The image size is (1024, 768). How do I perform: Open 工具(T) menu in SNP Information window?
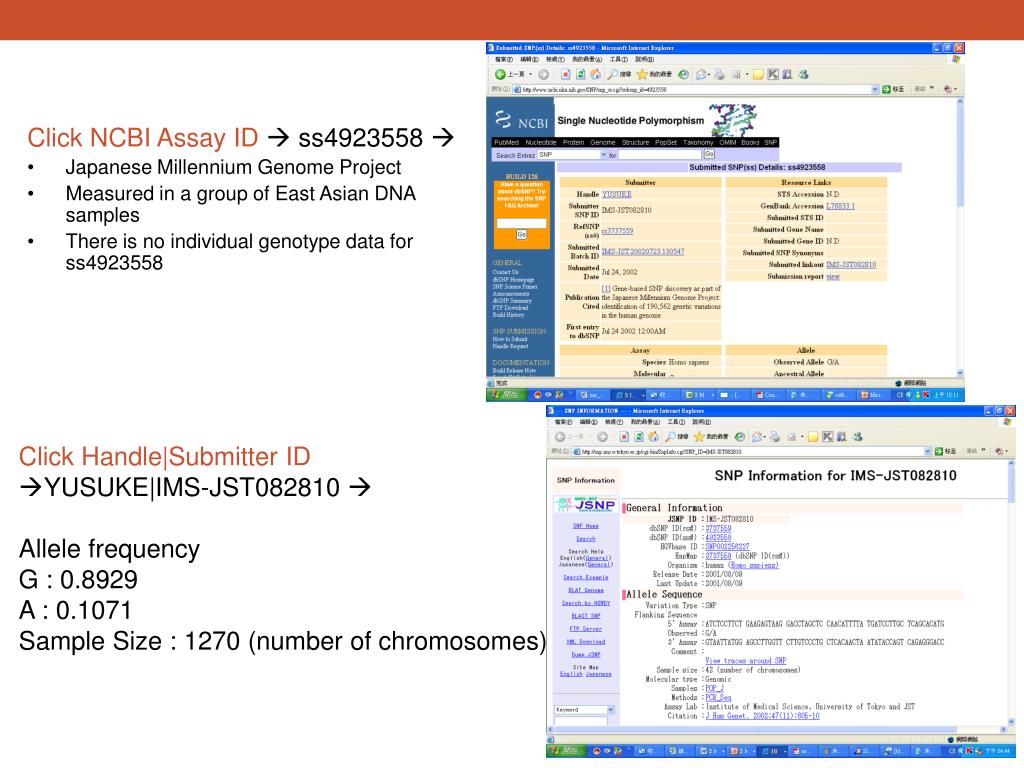676,422
